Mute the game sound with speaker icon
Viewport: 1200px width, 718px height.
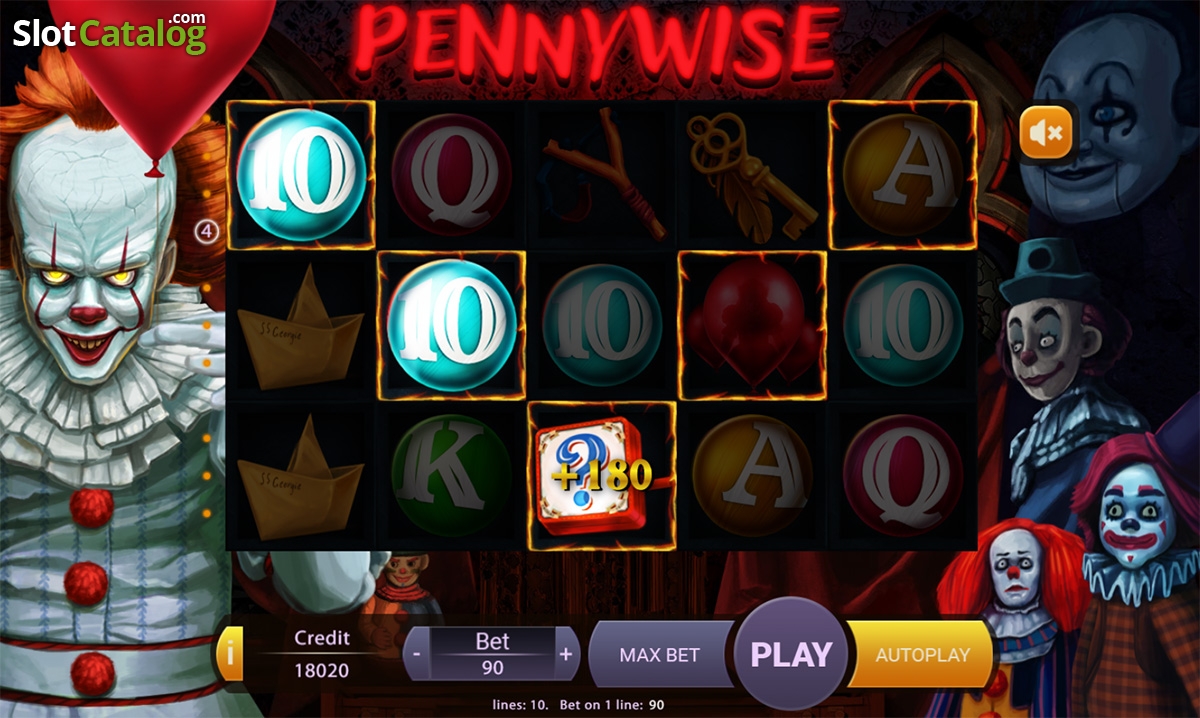click(x=1046, y=131)
